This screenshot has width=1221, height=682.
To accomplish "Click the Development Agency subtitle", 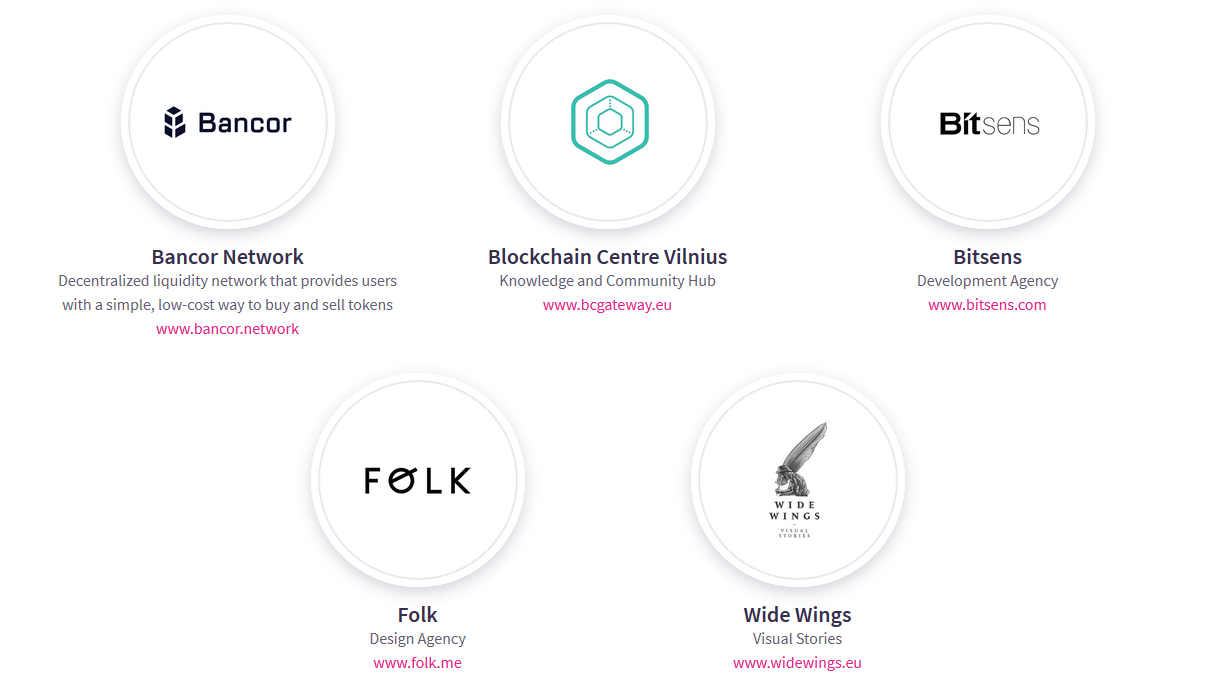I will tap(988, 281).
